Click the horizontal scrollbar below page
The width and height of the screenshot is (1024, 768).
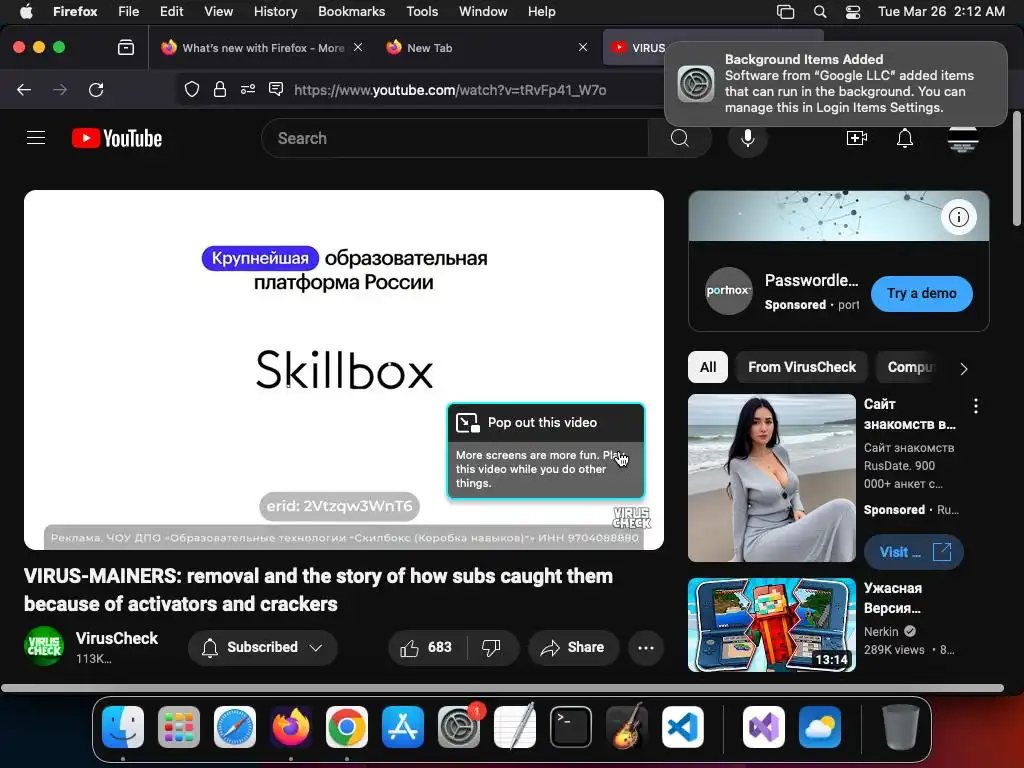pyautogui.click(x=502, y=688)
